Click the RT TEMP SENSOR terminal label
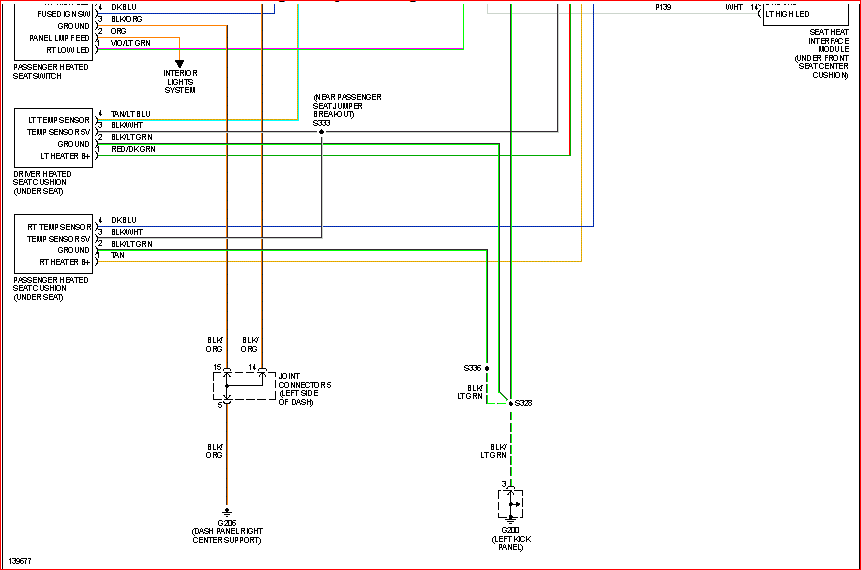 tap(59, 227)
